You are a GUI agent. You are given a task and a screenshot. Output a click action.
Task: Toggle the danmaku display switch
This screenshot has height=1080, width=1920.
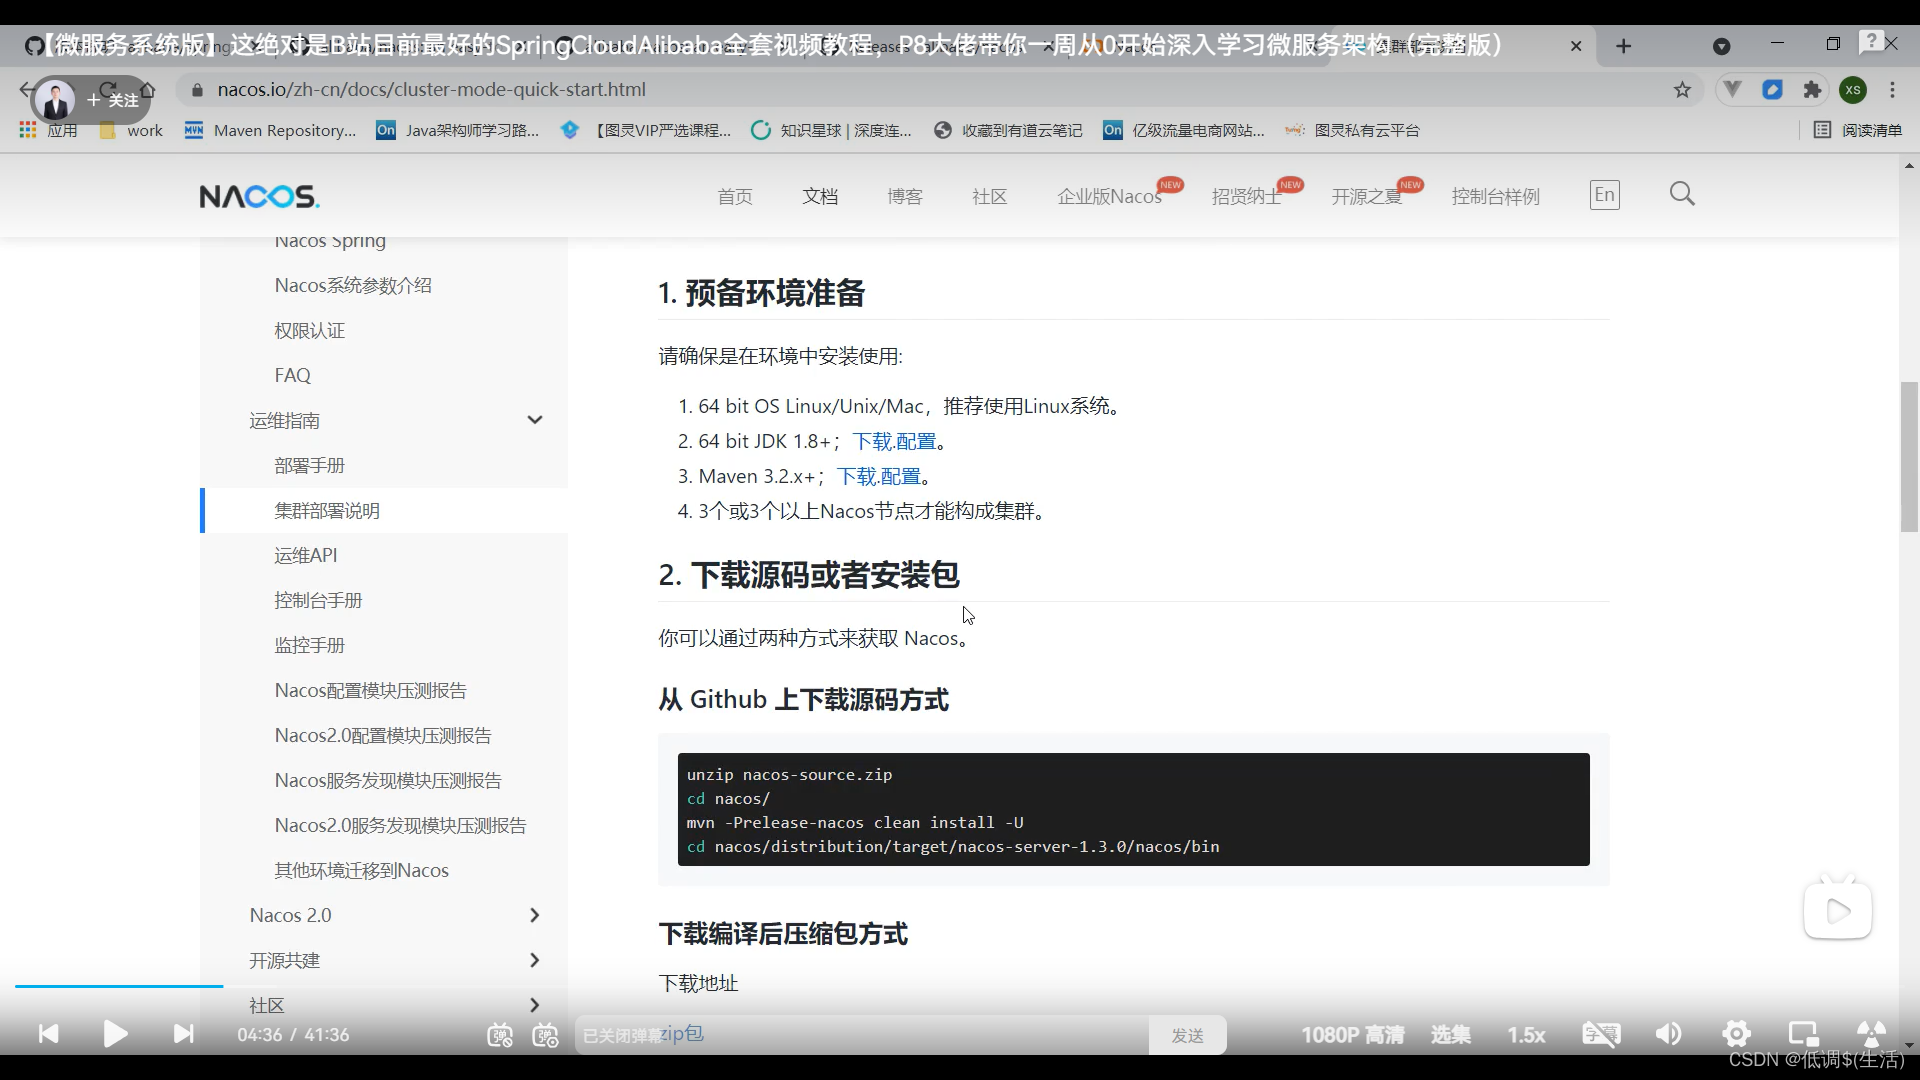(500, 1035)
